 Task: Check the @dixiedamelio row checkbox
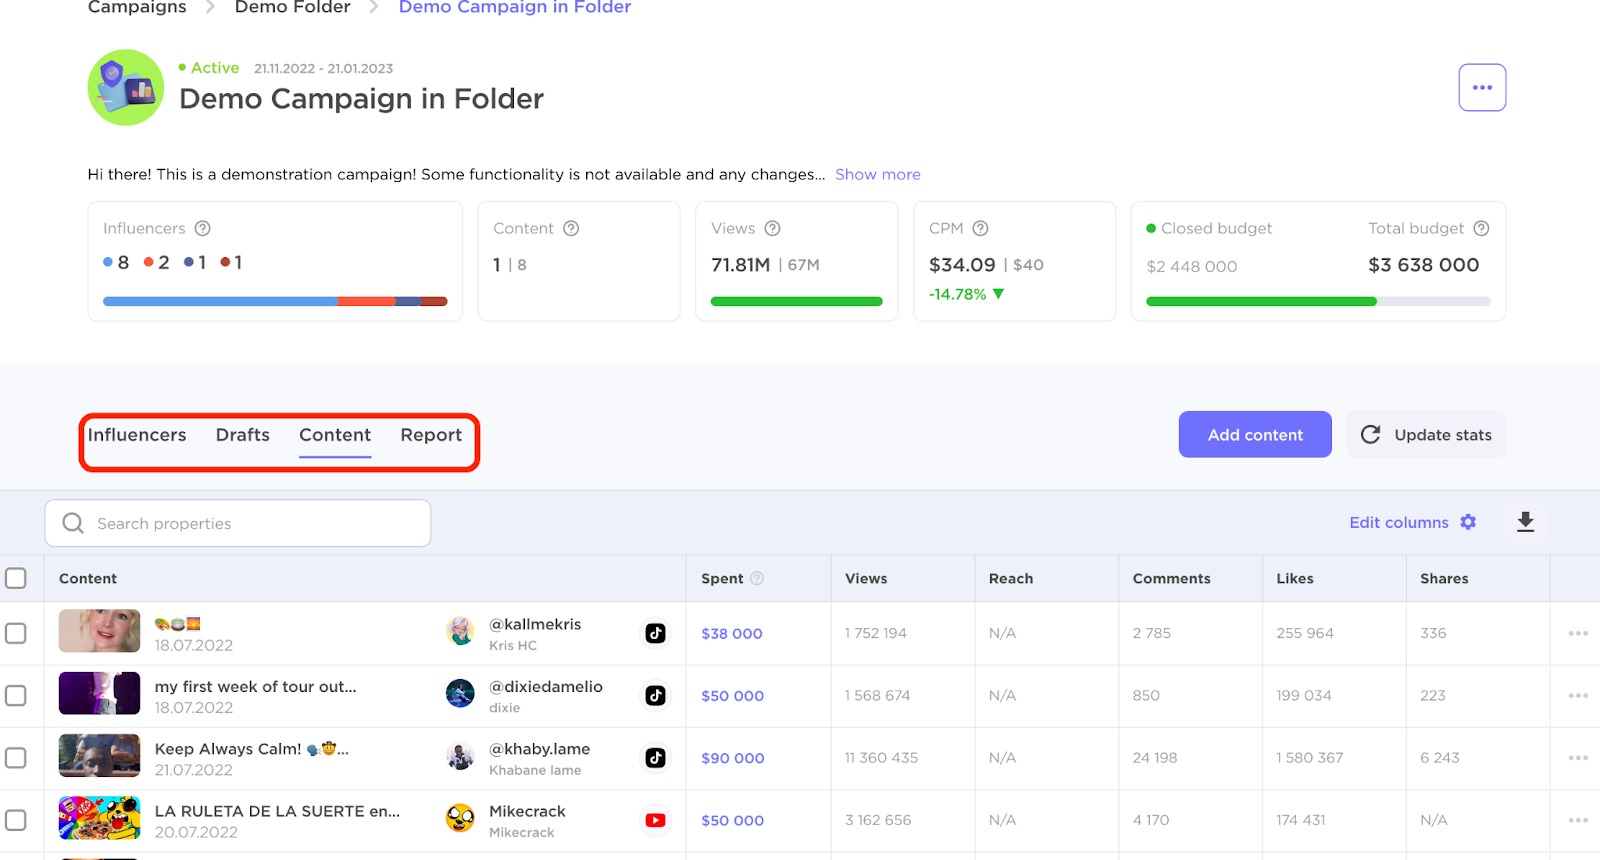coord(16,695)
